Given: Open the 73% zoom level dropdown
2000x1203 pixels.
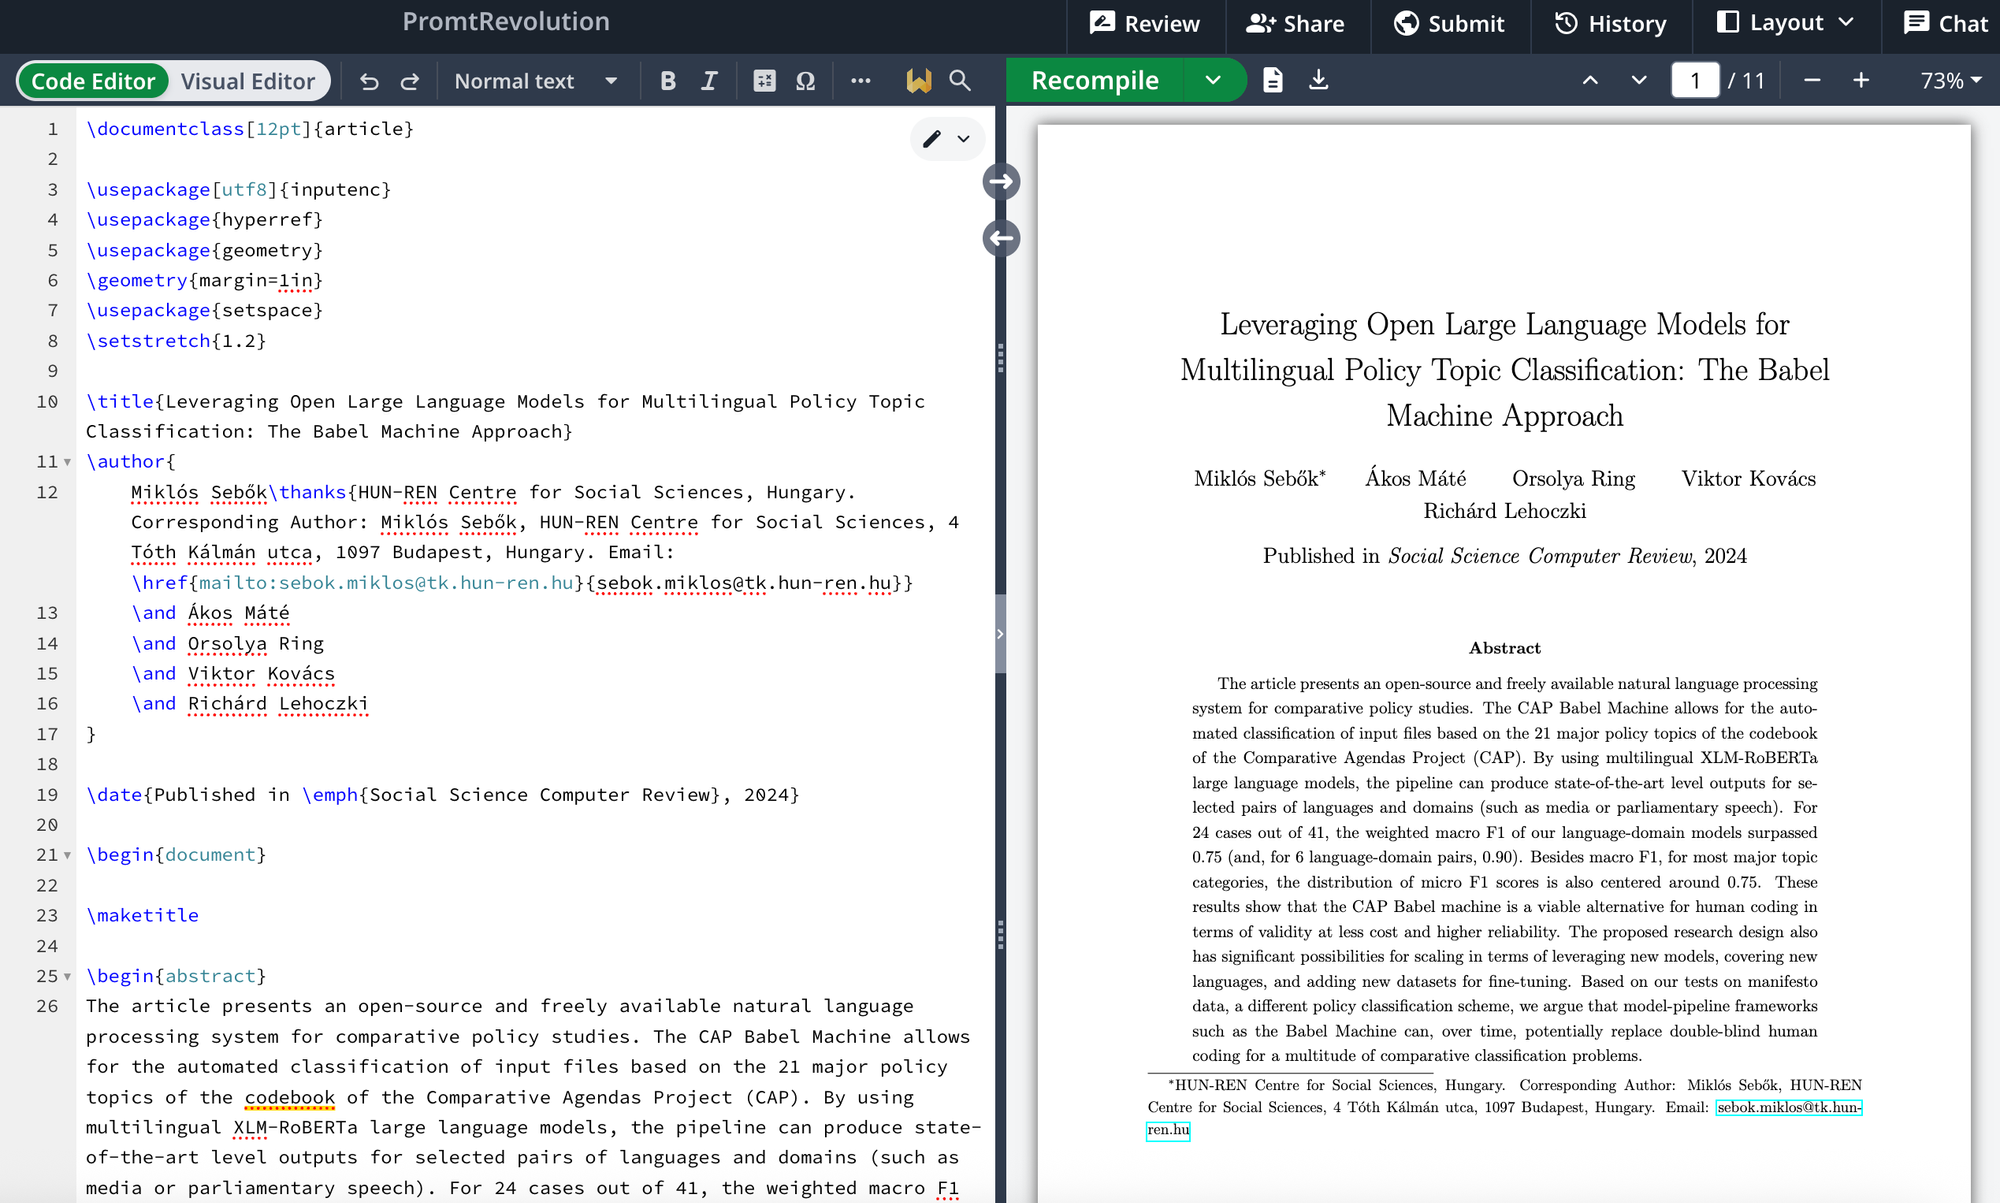Looking at the screenshot, I should pos(1950,80).
